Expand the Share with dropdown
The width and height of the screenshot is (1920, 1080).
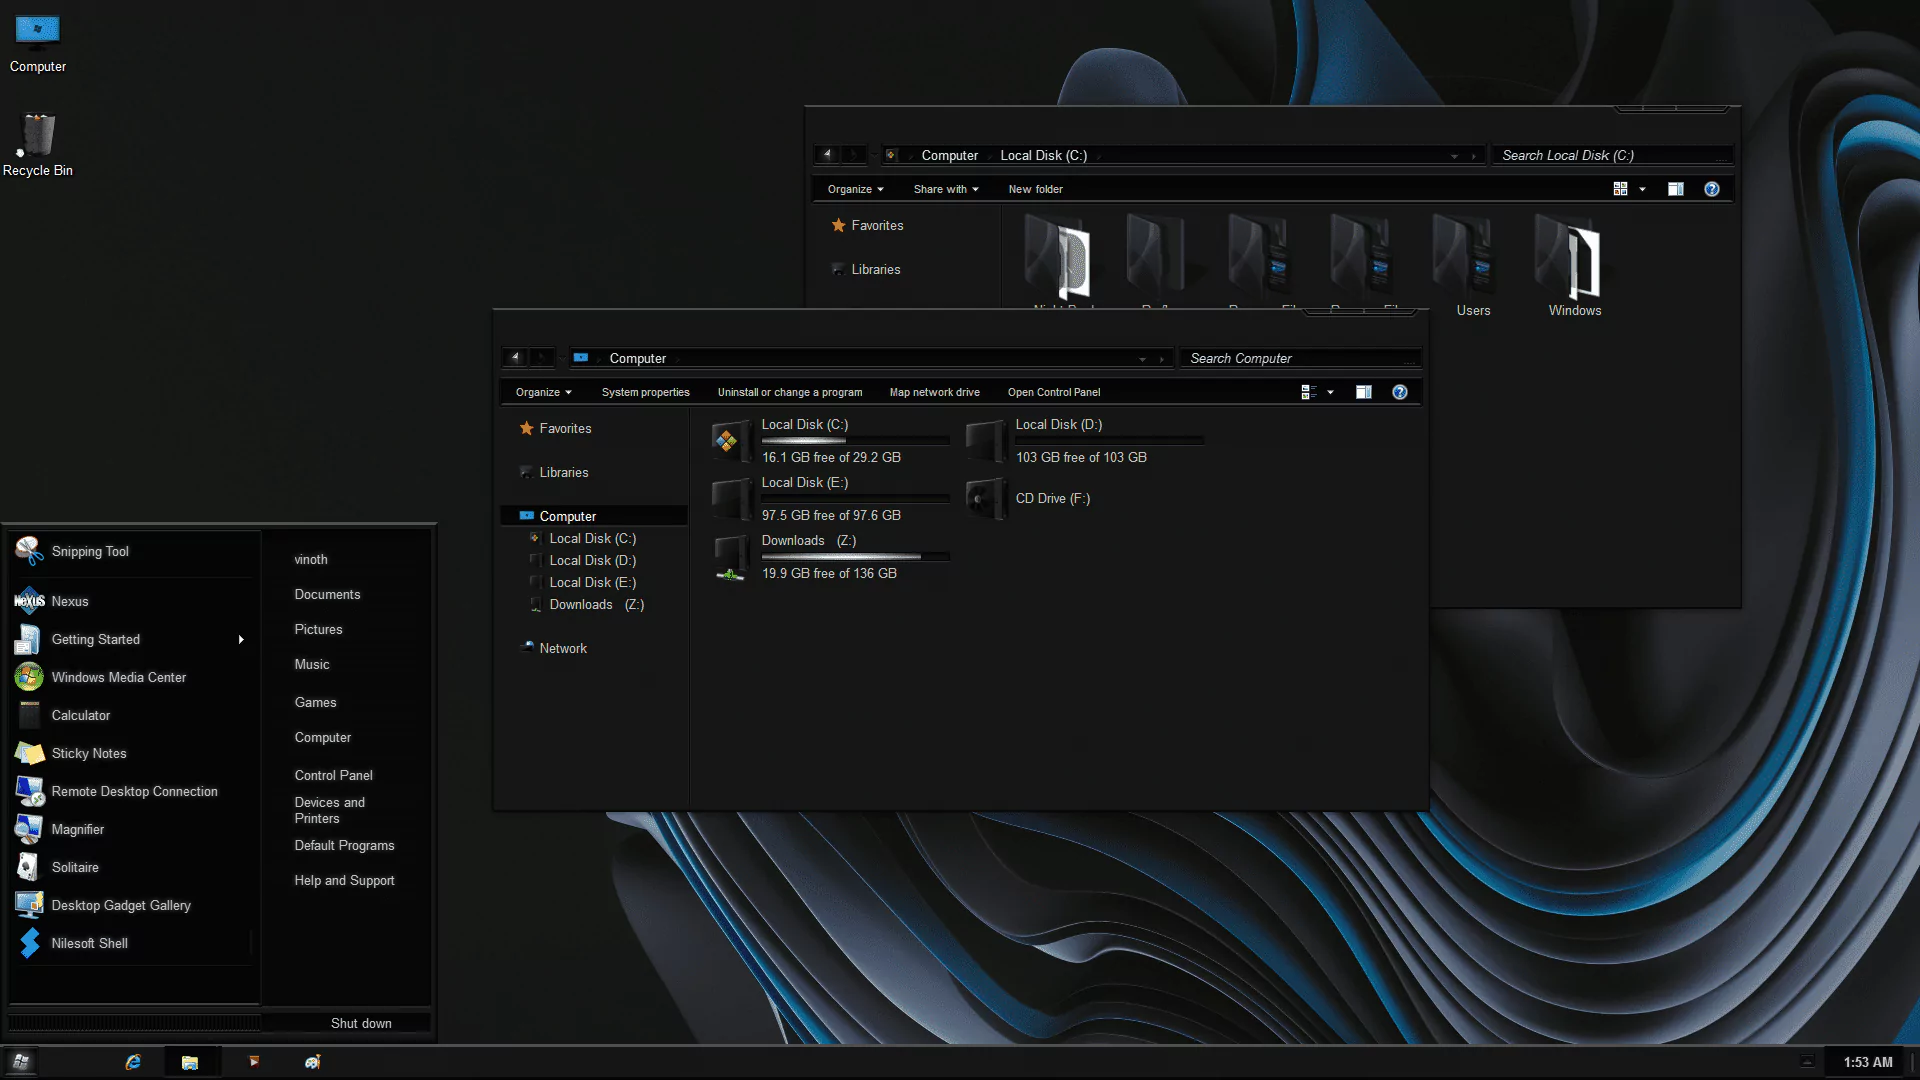point(945,188)
